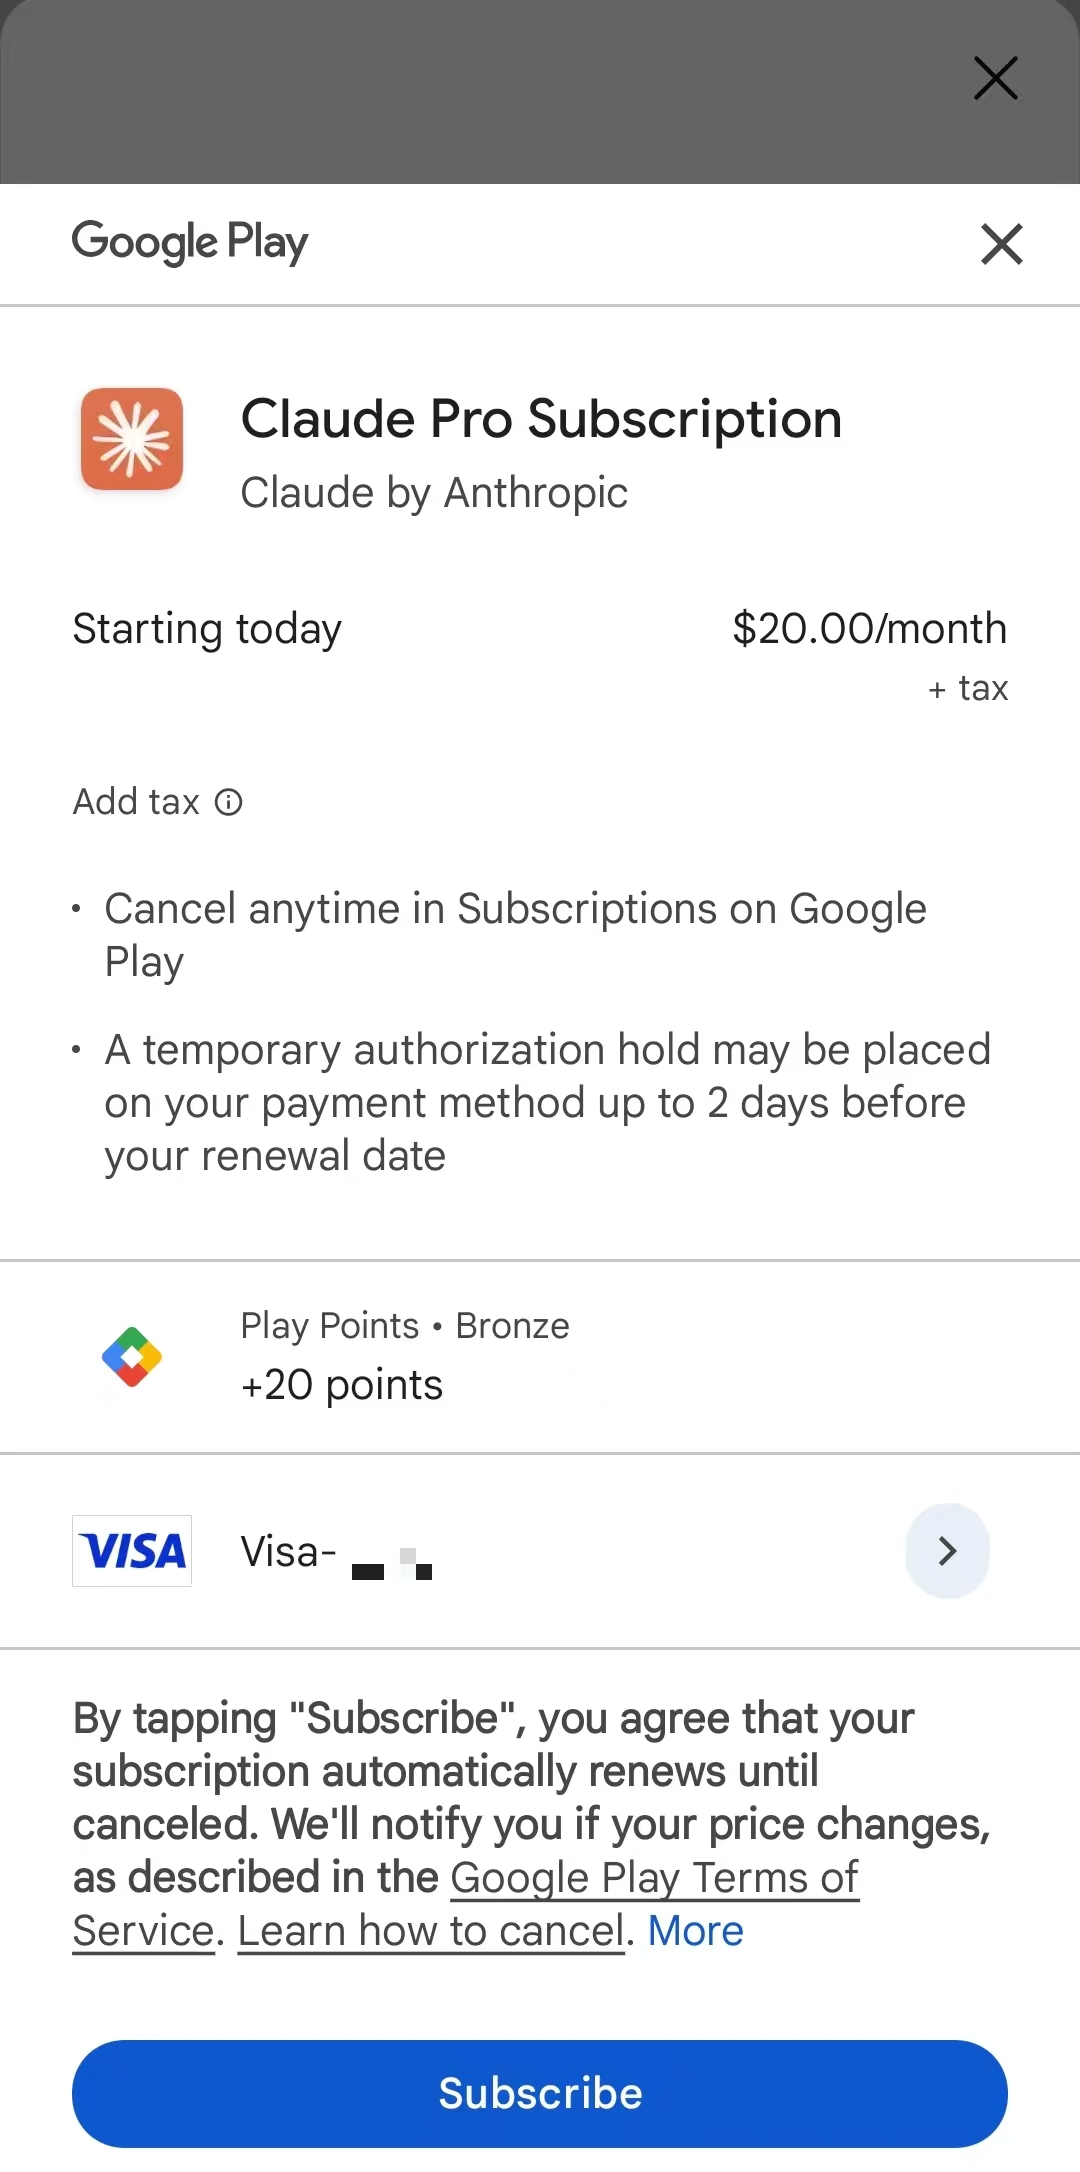
Task: Tap the Google Play logo
Action: 190,242
